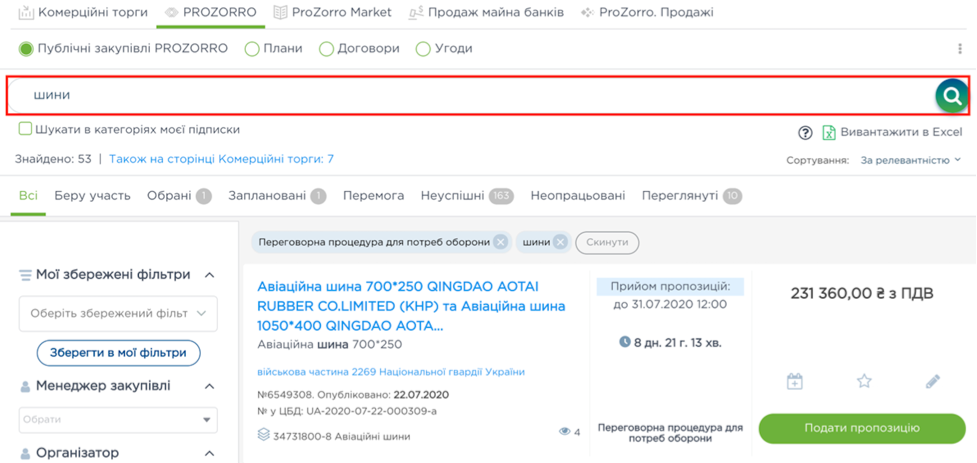977x463 pixels.
Task: Click into the search field containing 'шини'
Action: point(470,95)
